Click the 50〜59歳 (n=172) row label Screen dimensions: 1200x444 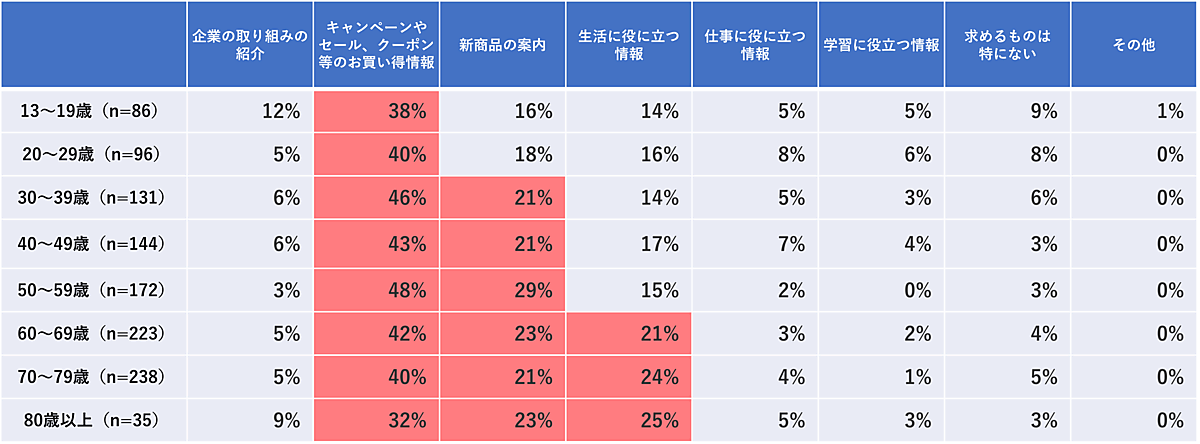coord(92,290)
